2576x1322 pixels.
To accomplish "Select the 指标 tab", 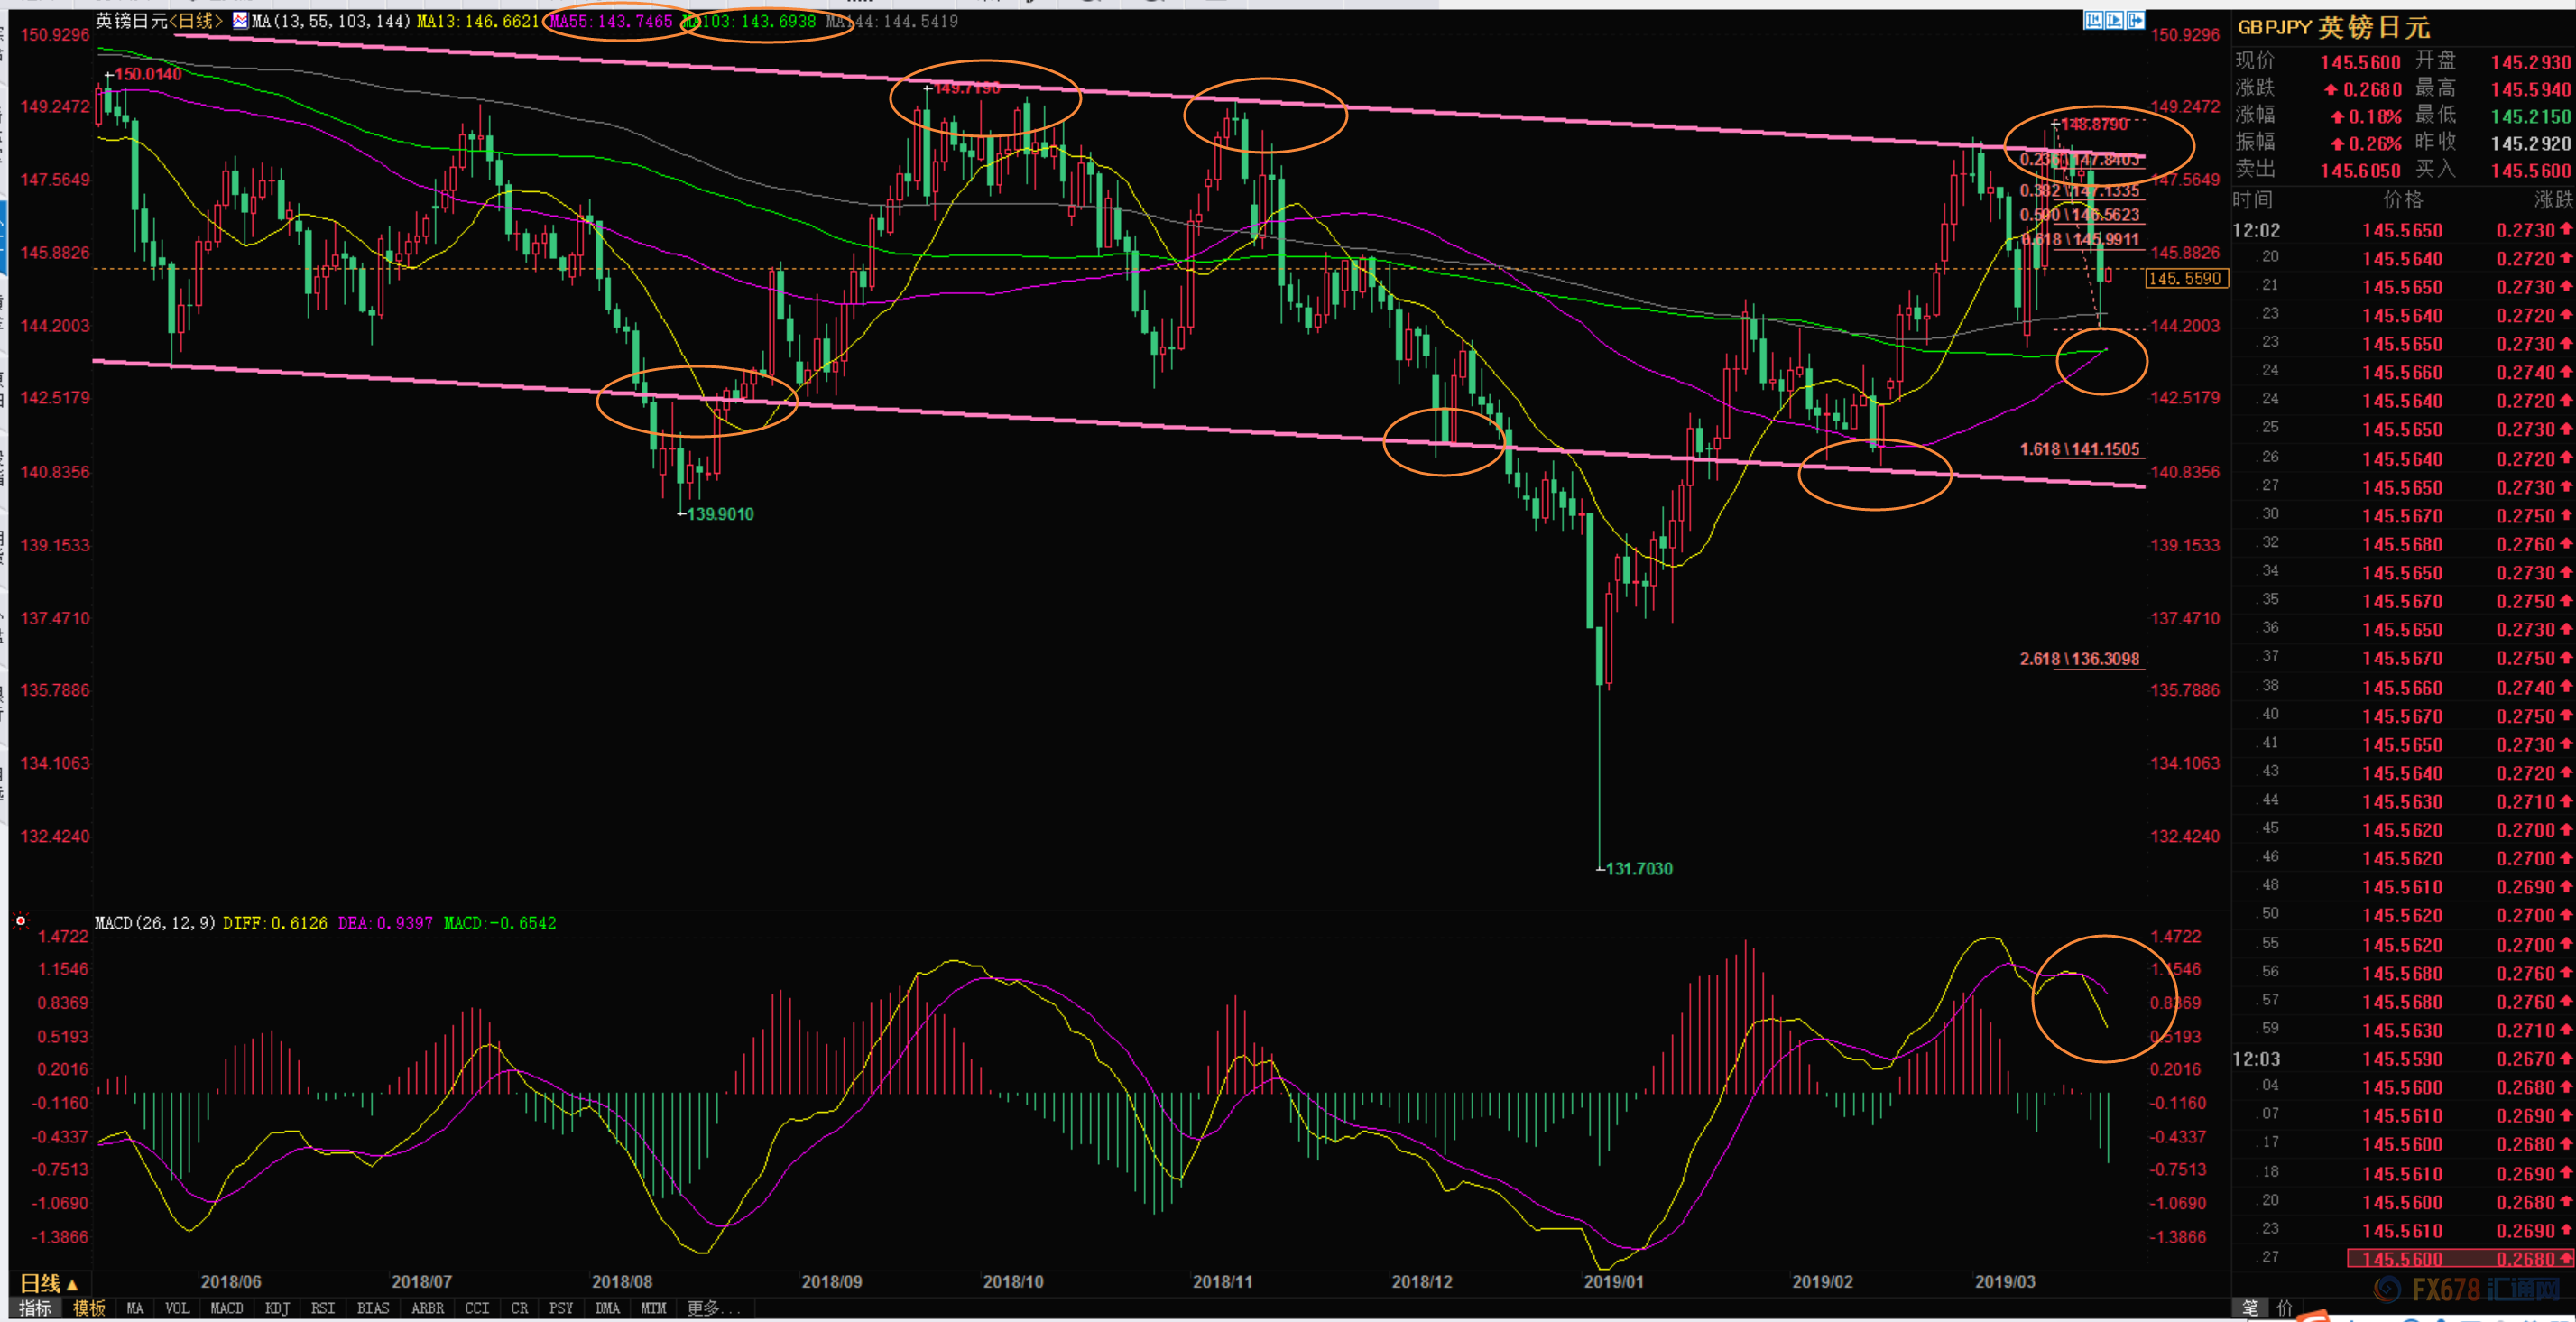I will (35, 1308).
